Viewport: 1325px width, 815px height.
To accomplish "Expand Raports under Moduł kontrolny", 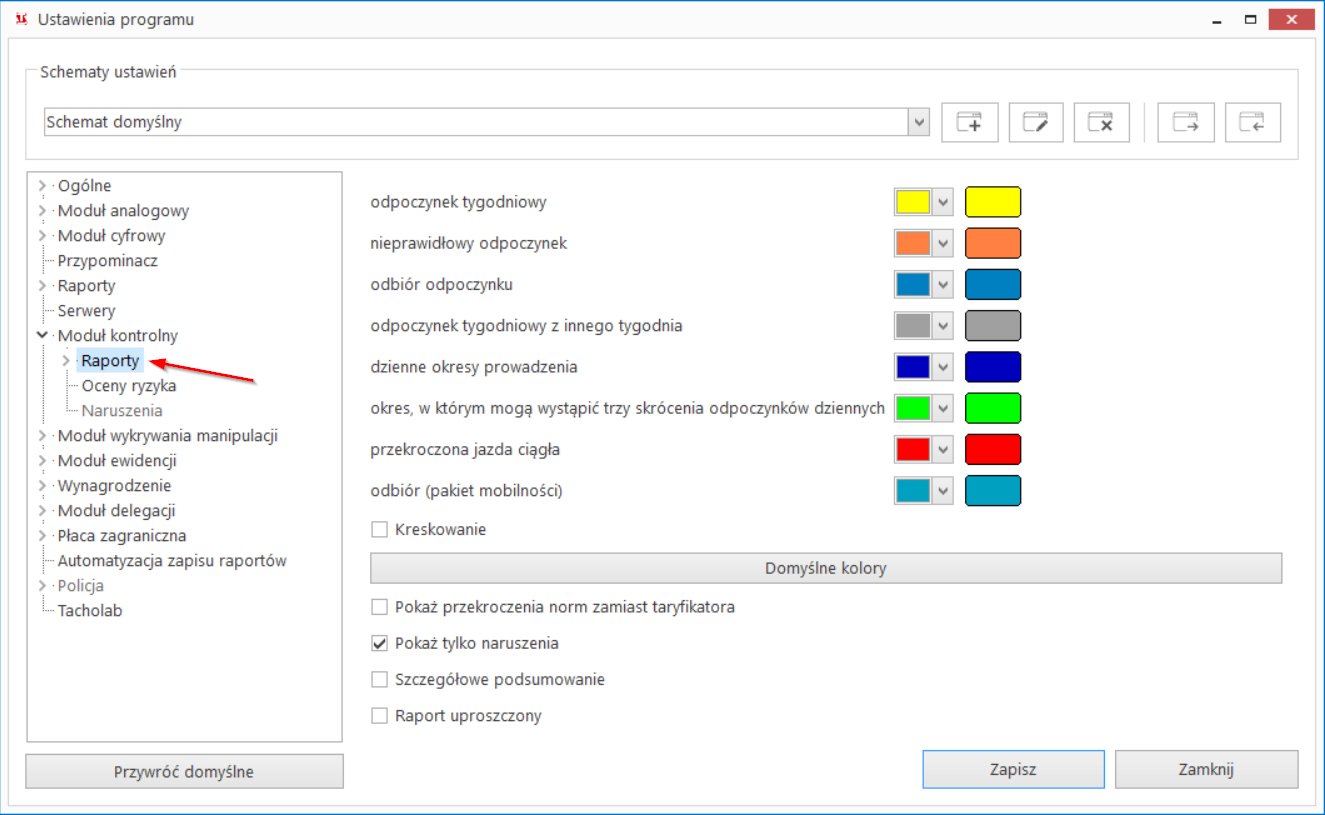I will pos(66,361).
